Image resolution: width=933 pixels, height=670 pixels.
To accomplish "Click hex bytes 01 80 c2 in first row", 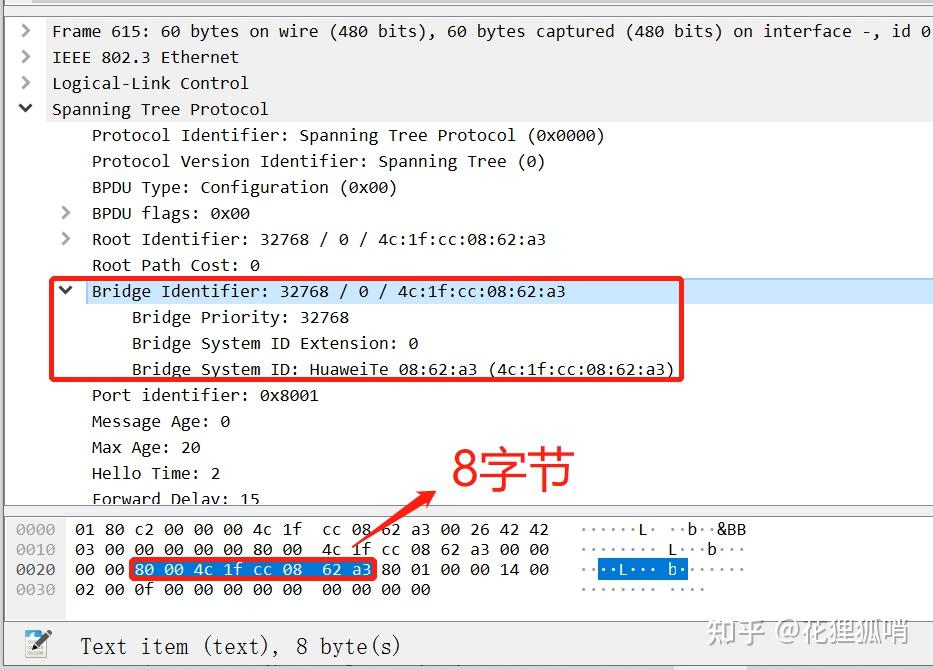I will click(114, 530).
